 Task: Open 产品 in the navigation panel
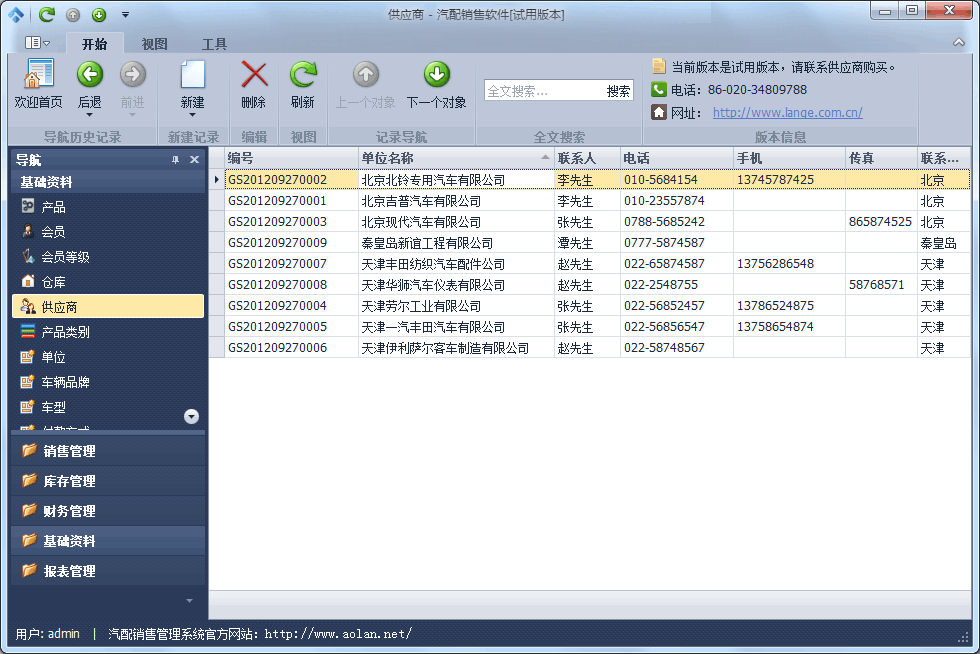[x=54, y=207]
